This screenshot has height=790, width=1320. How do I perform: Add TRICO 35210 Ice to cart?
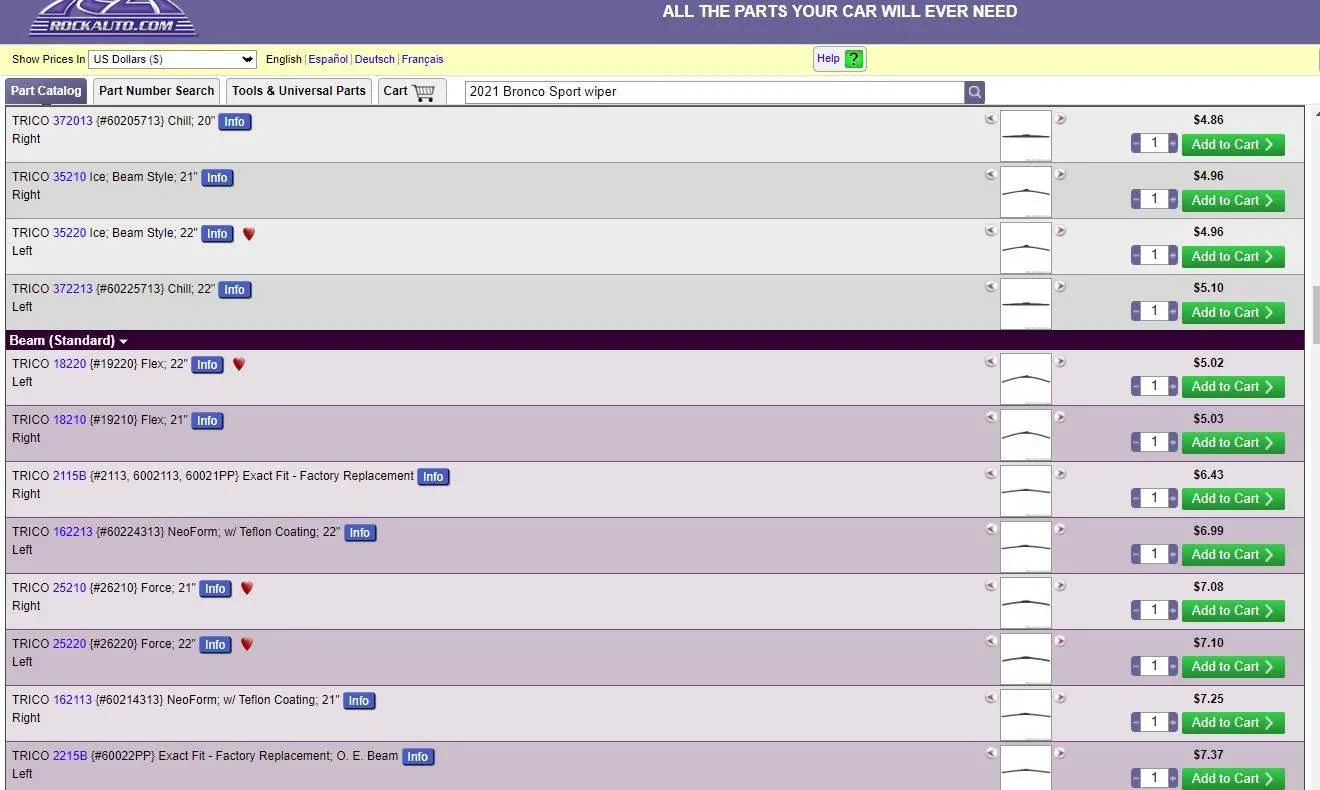(1232, 201)
